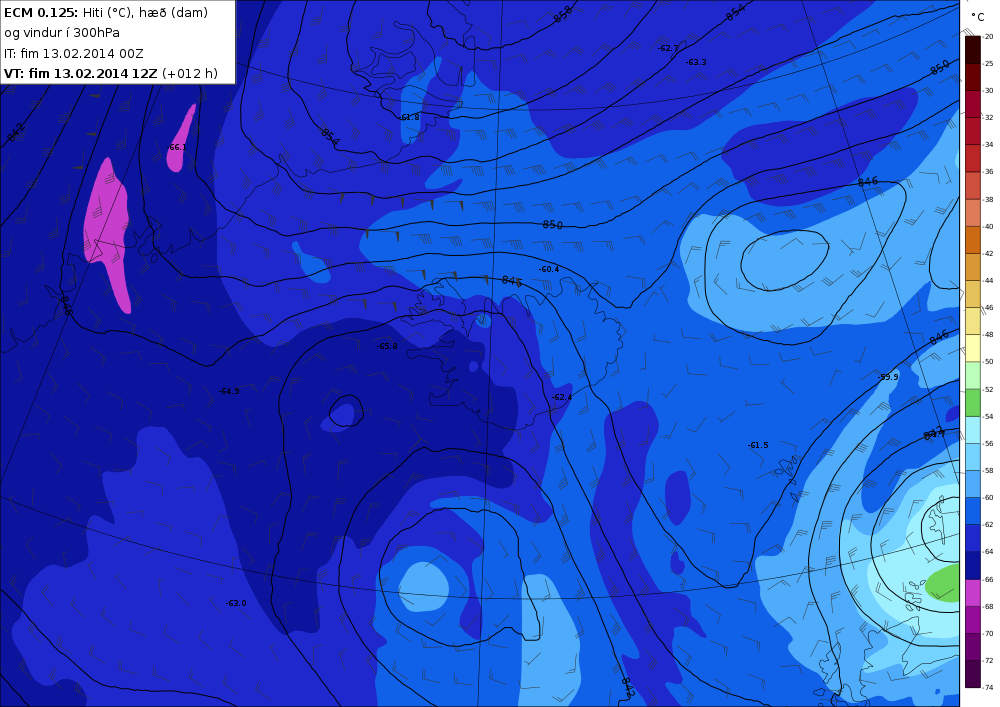Click the -60.4 temperature value on the map

[548, 269]
